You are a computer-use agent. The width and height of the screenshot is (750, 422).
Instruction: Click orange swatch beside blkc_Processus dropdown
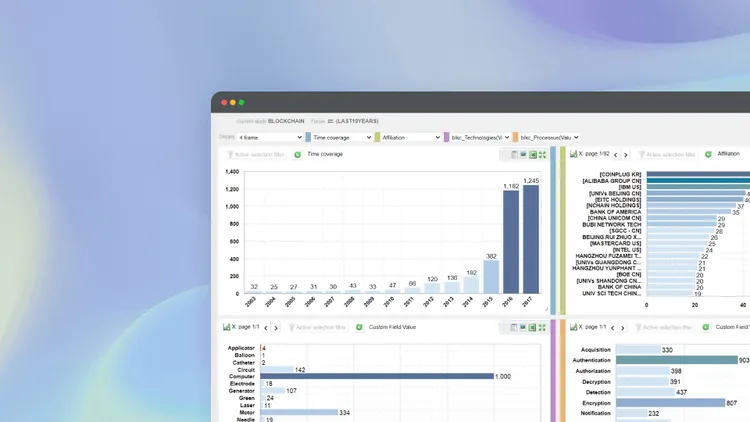coord(515,137)
